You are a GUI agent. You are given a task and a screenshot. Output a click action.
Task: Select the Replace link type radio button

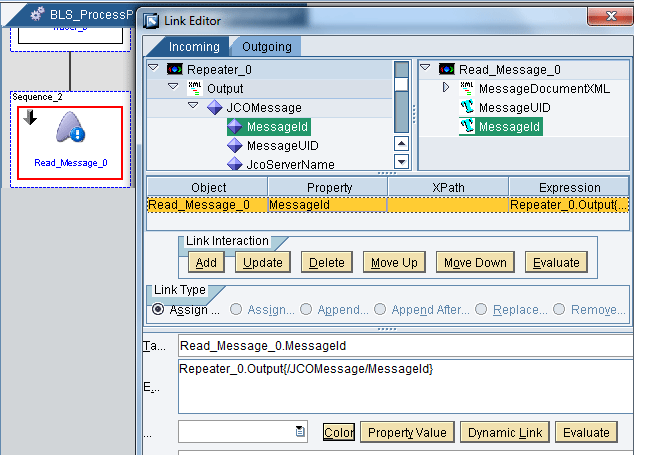click(x=481, y=310)
